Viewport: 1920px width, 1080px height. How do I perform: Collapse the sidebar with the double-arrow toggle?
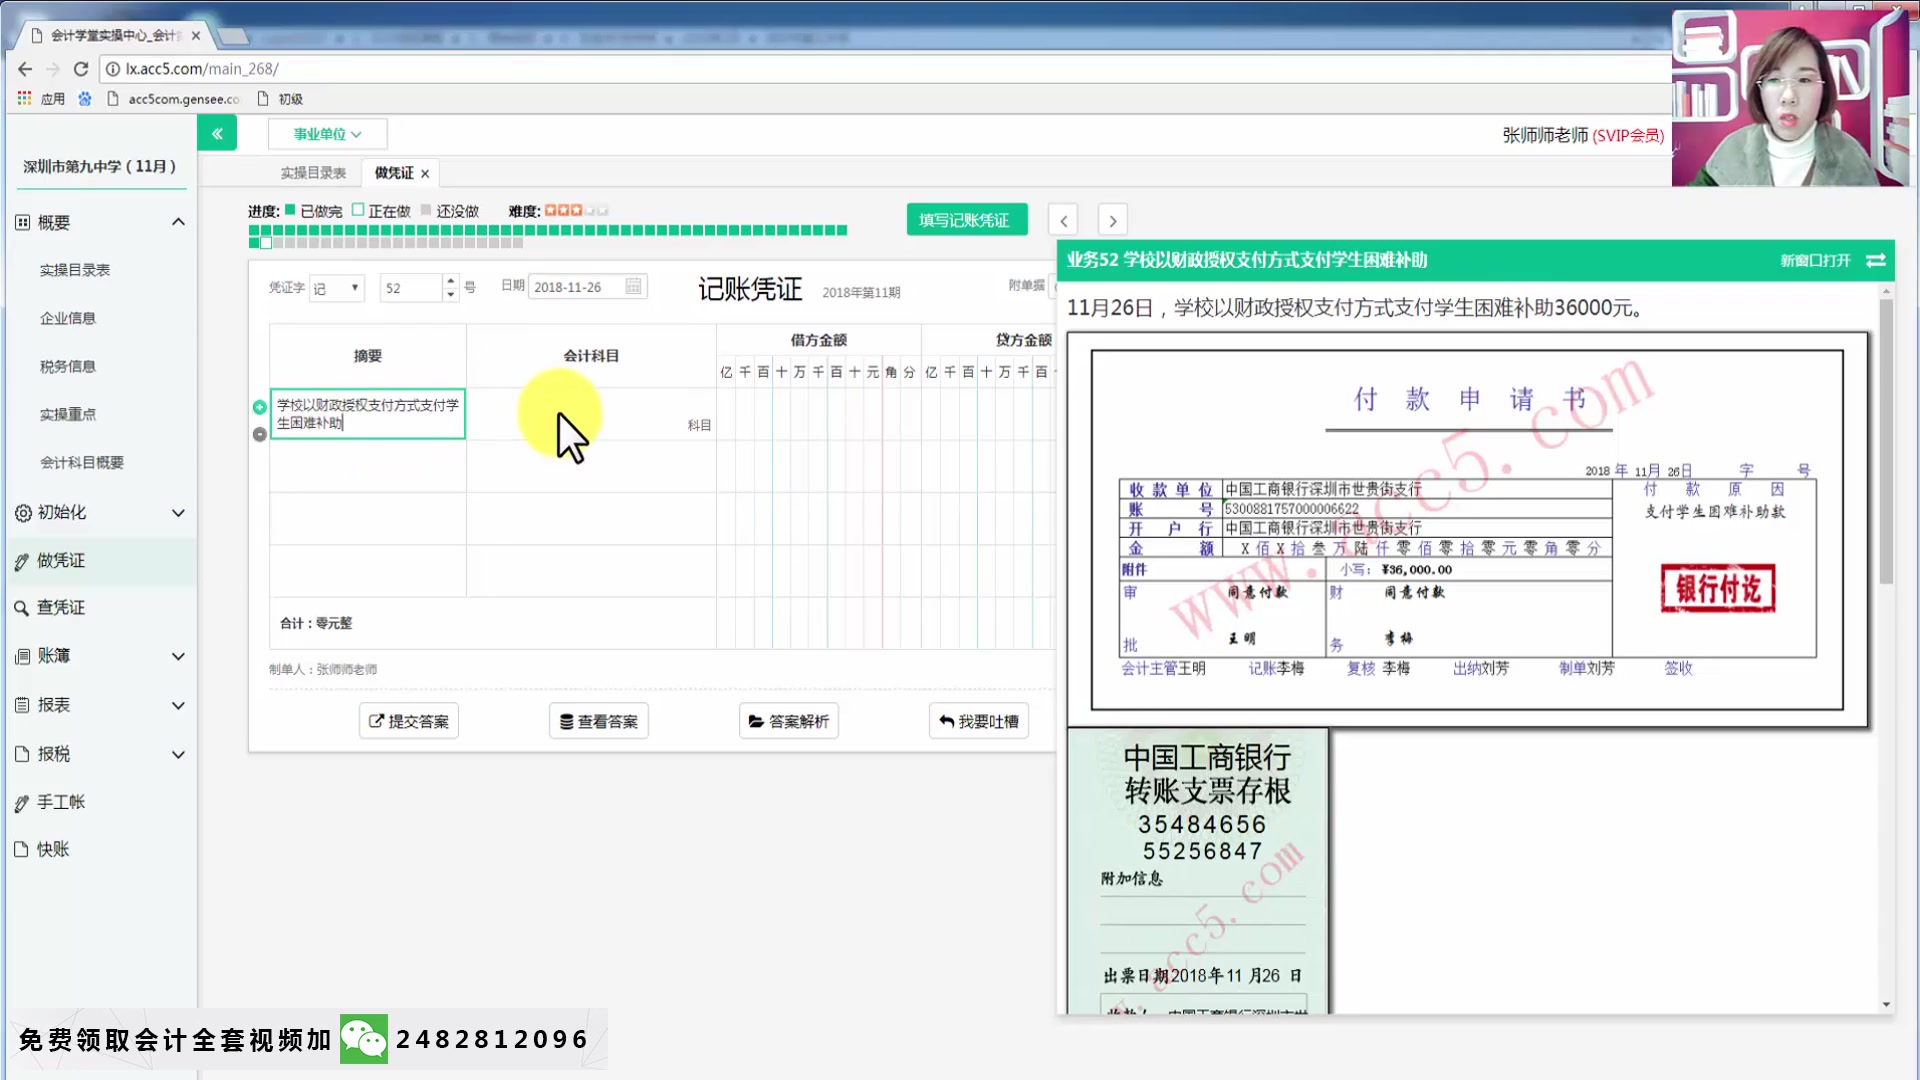point(217,132)
